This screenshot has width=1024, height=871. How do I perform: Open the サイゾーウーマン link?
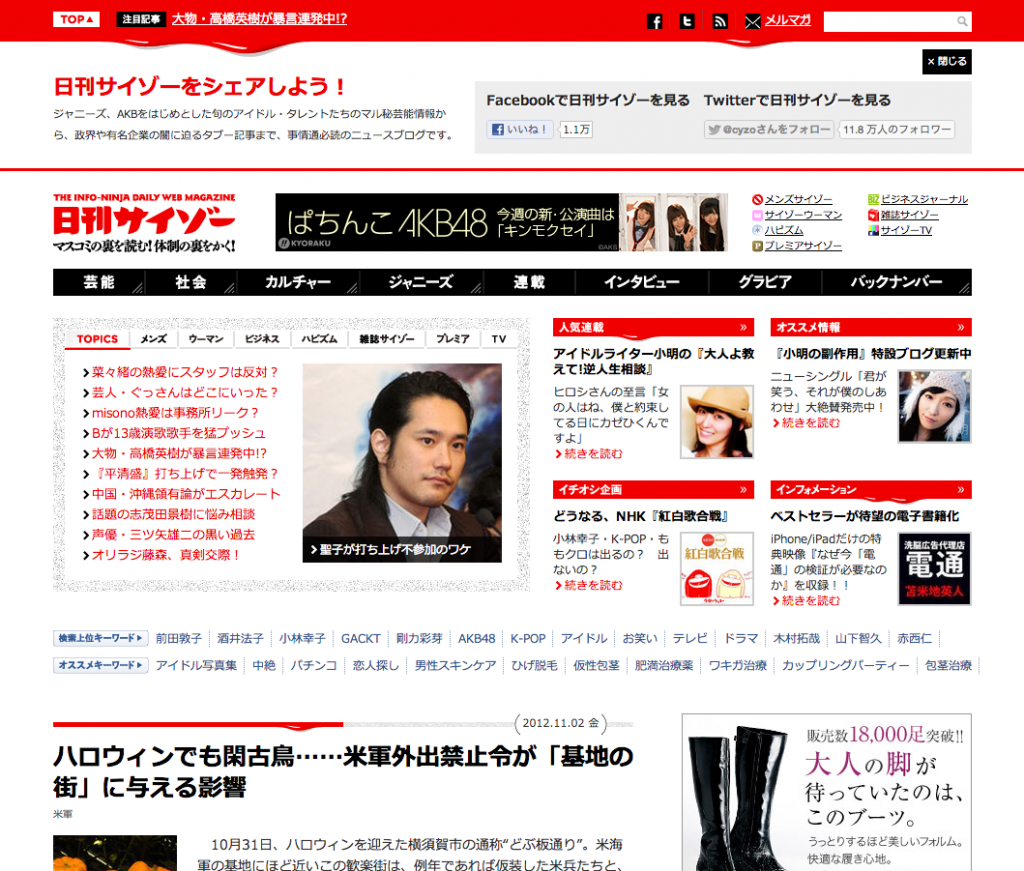[x=803, y=215]
